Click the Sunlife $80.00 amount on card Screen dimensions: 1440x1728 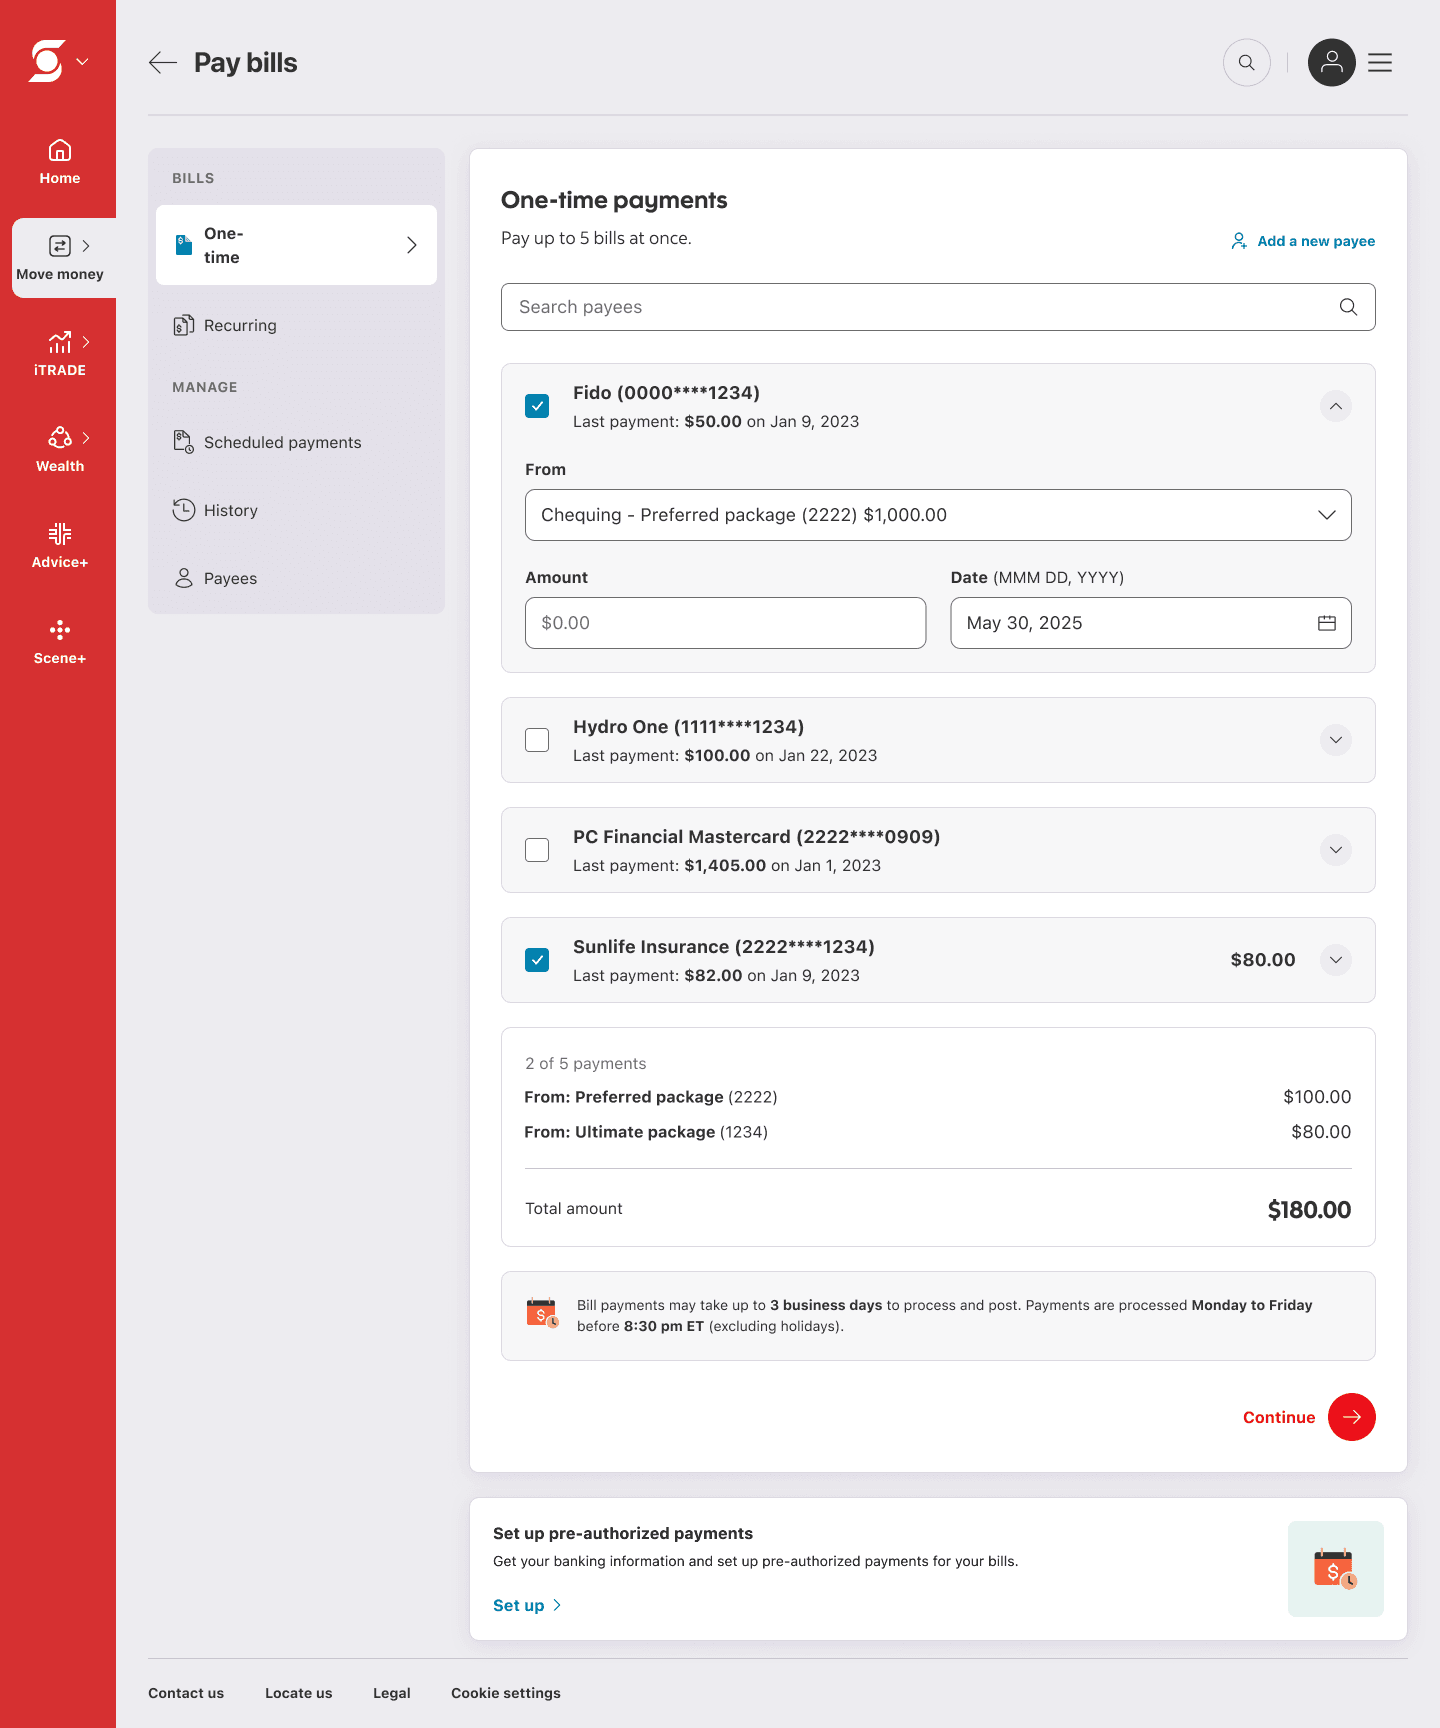[1263, 960]
